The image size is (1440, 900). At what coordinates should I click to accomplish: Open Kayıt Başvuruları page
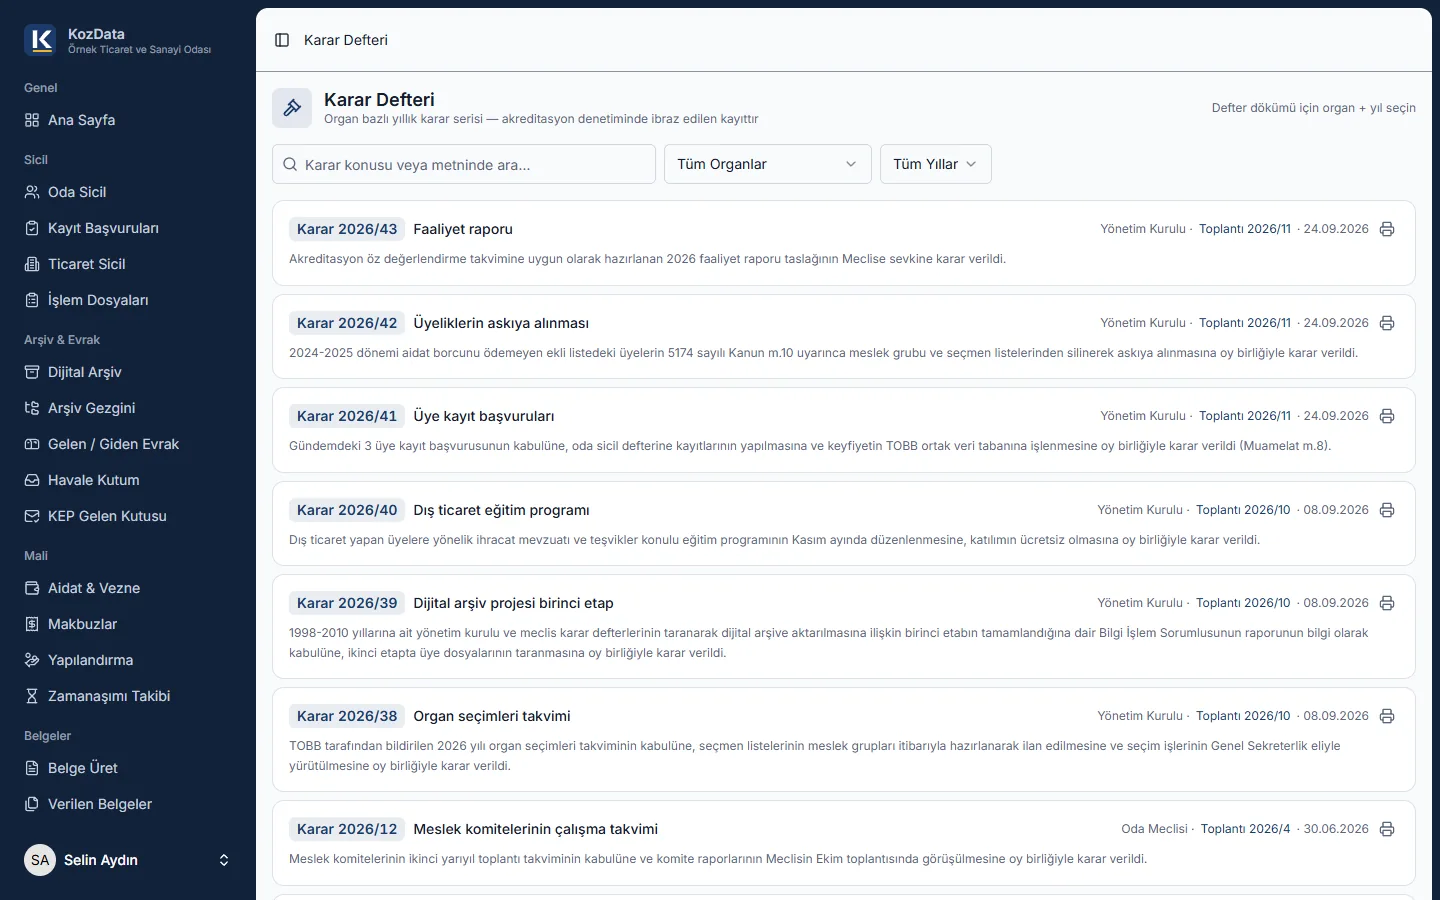click(x=128, y=228)
